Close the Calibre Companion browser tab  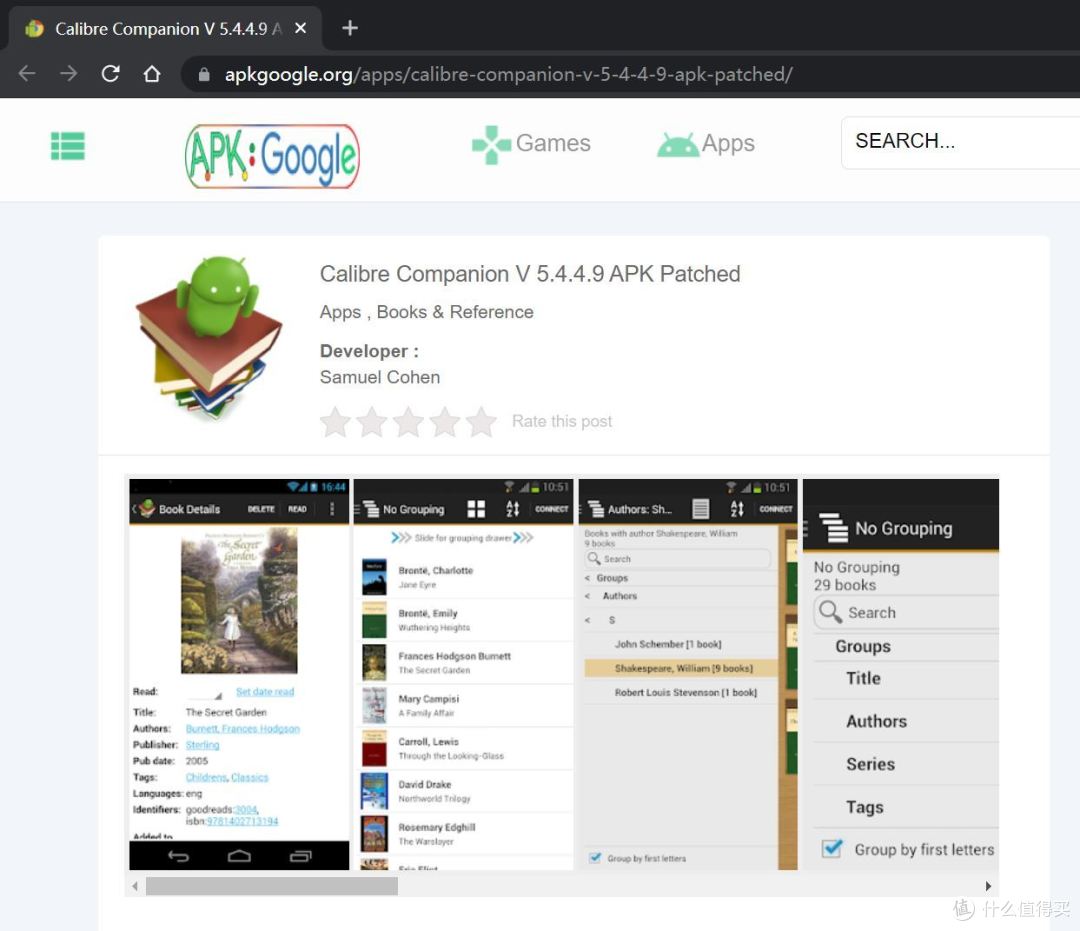tap(300, 28)
